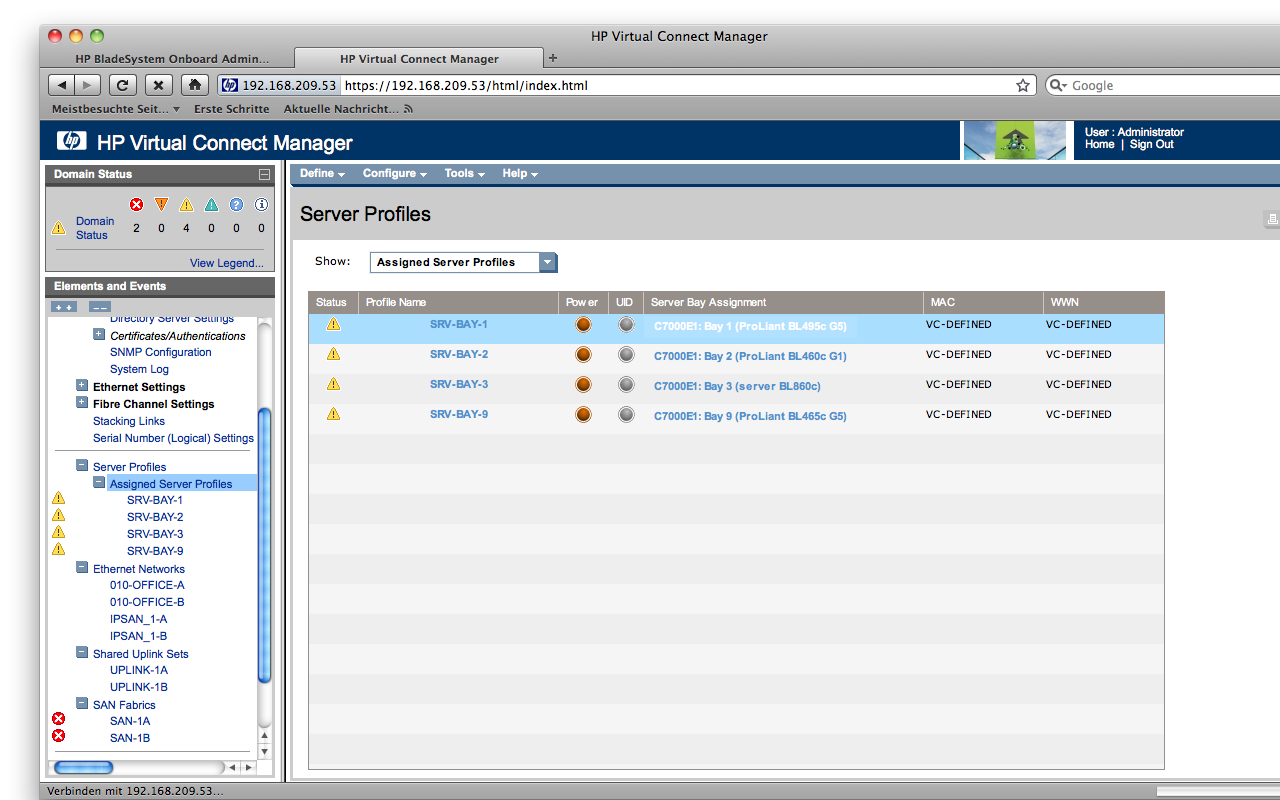The height and width of the screenshot is (800, 1280).
Task: Collapse the SAN Fabrics tree node
Action: tap(82, 704)
